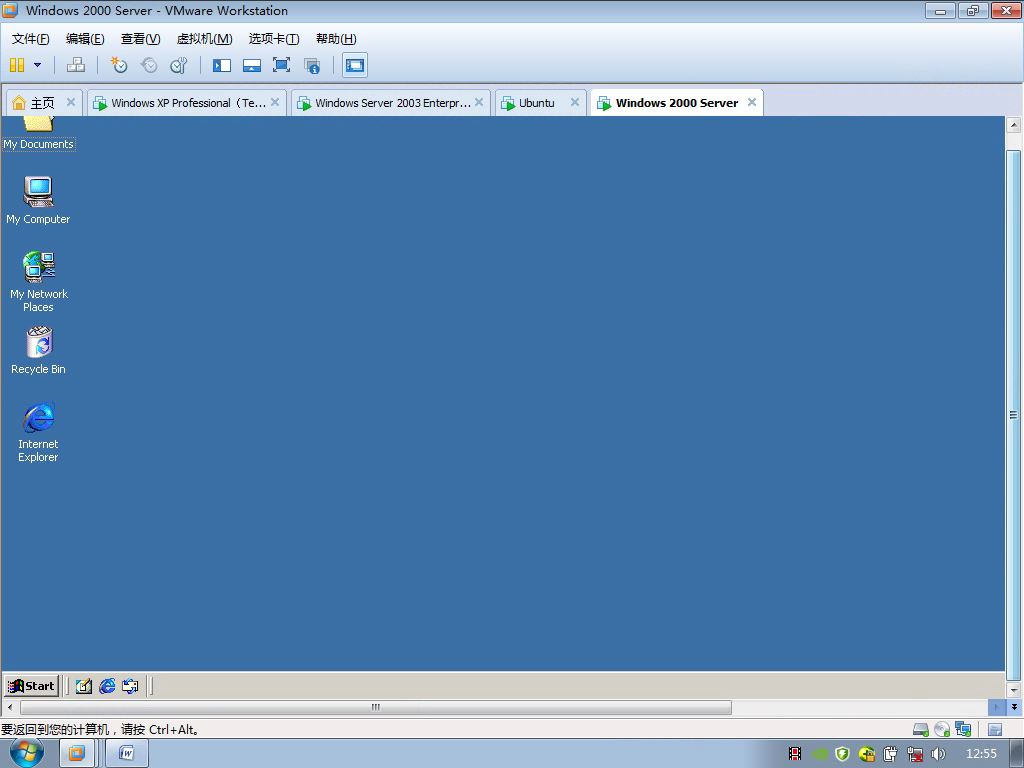Click the CD/DVD device status icon
This screenshot has height=768, width=1024.
click(x=942, y=729)
